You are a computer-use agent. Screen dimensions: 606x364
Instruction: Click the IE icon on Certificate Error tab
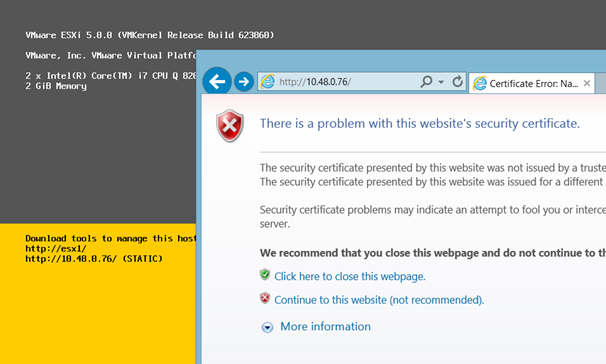click(480, 83)
